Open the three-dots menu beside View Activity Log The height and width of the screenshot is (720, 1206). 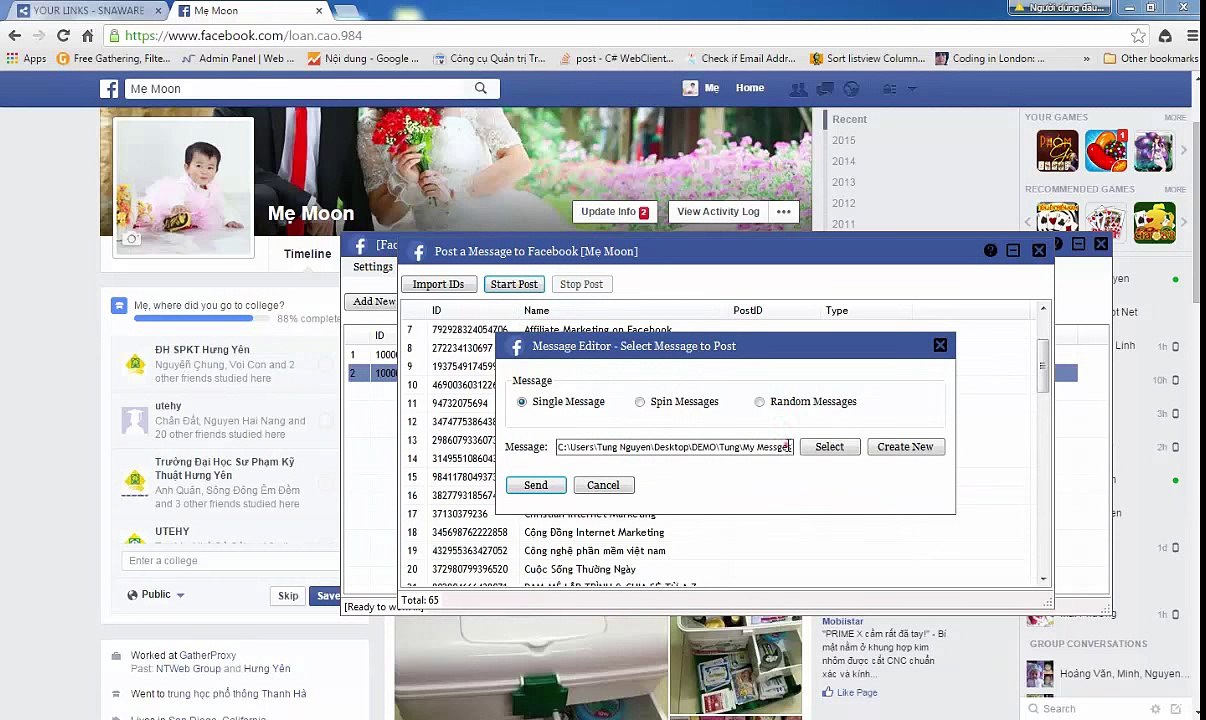pos(784,211)
